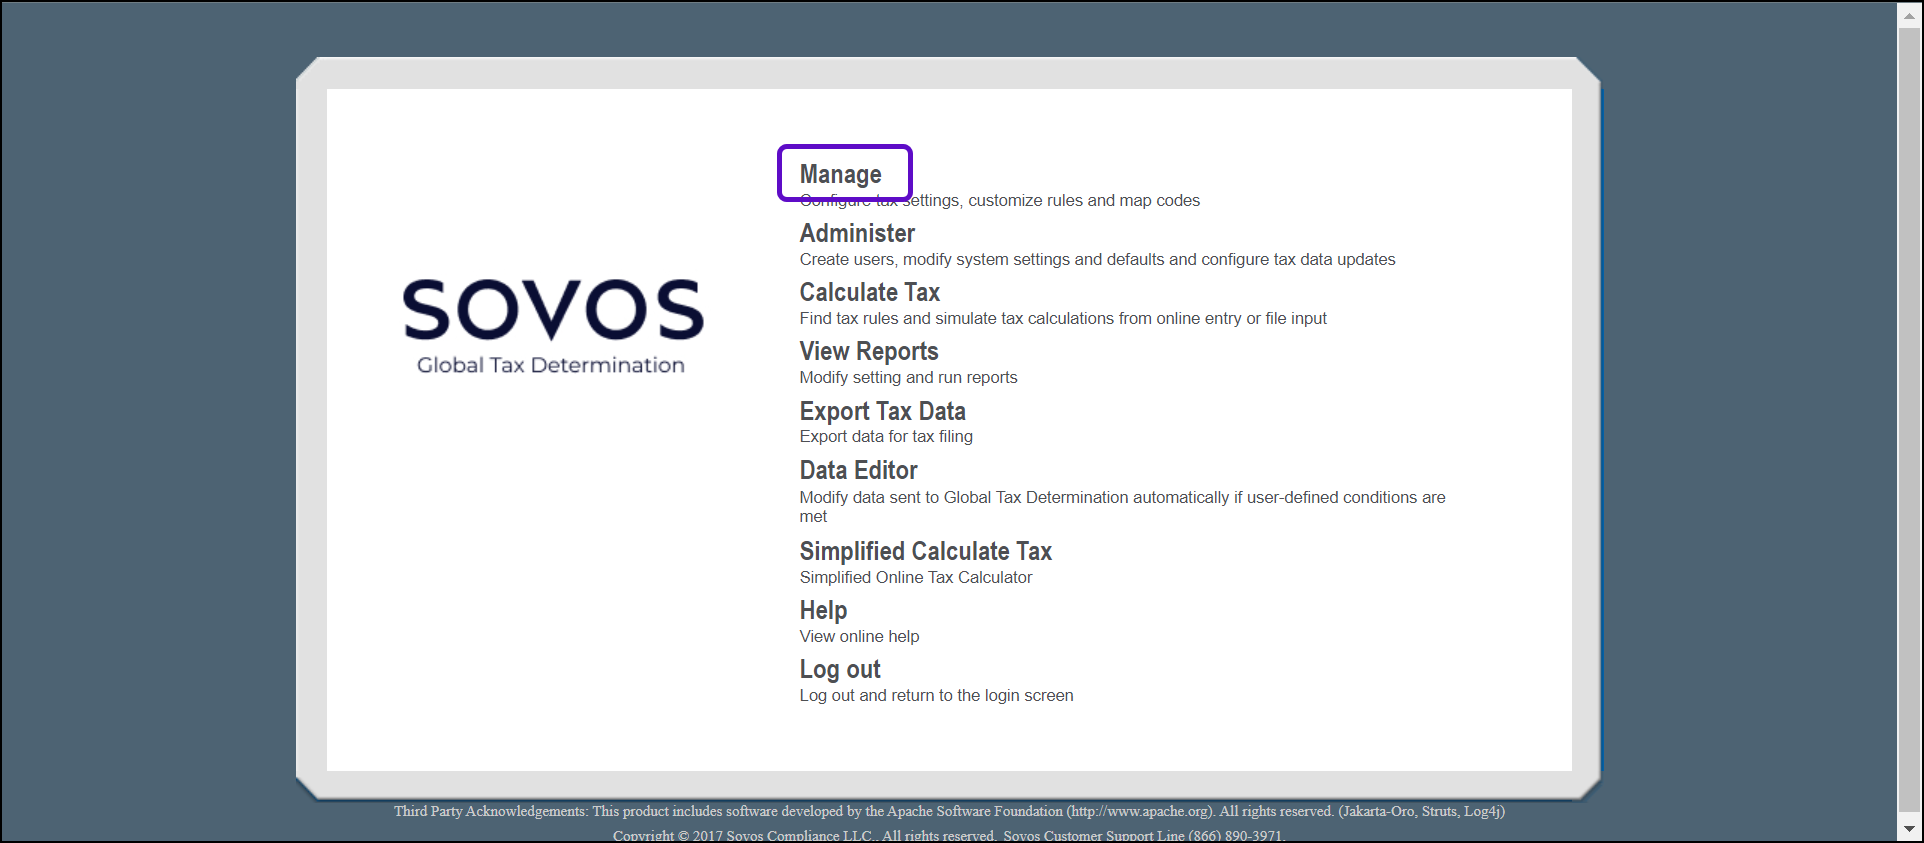Click 'Log out and return to the login screen'

(936, 696)
